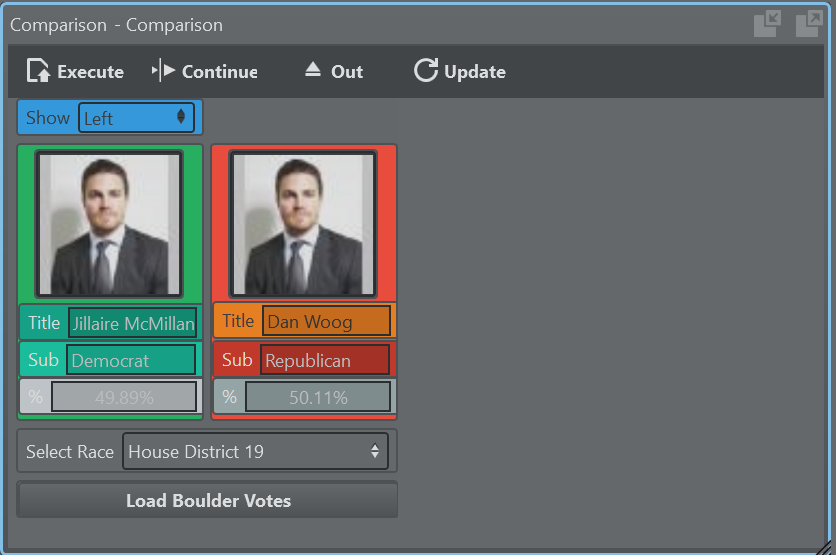Screen dimensions: 836x555
Task: Click the Out eject icon
Action: [313, 70]
